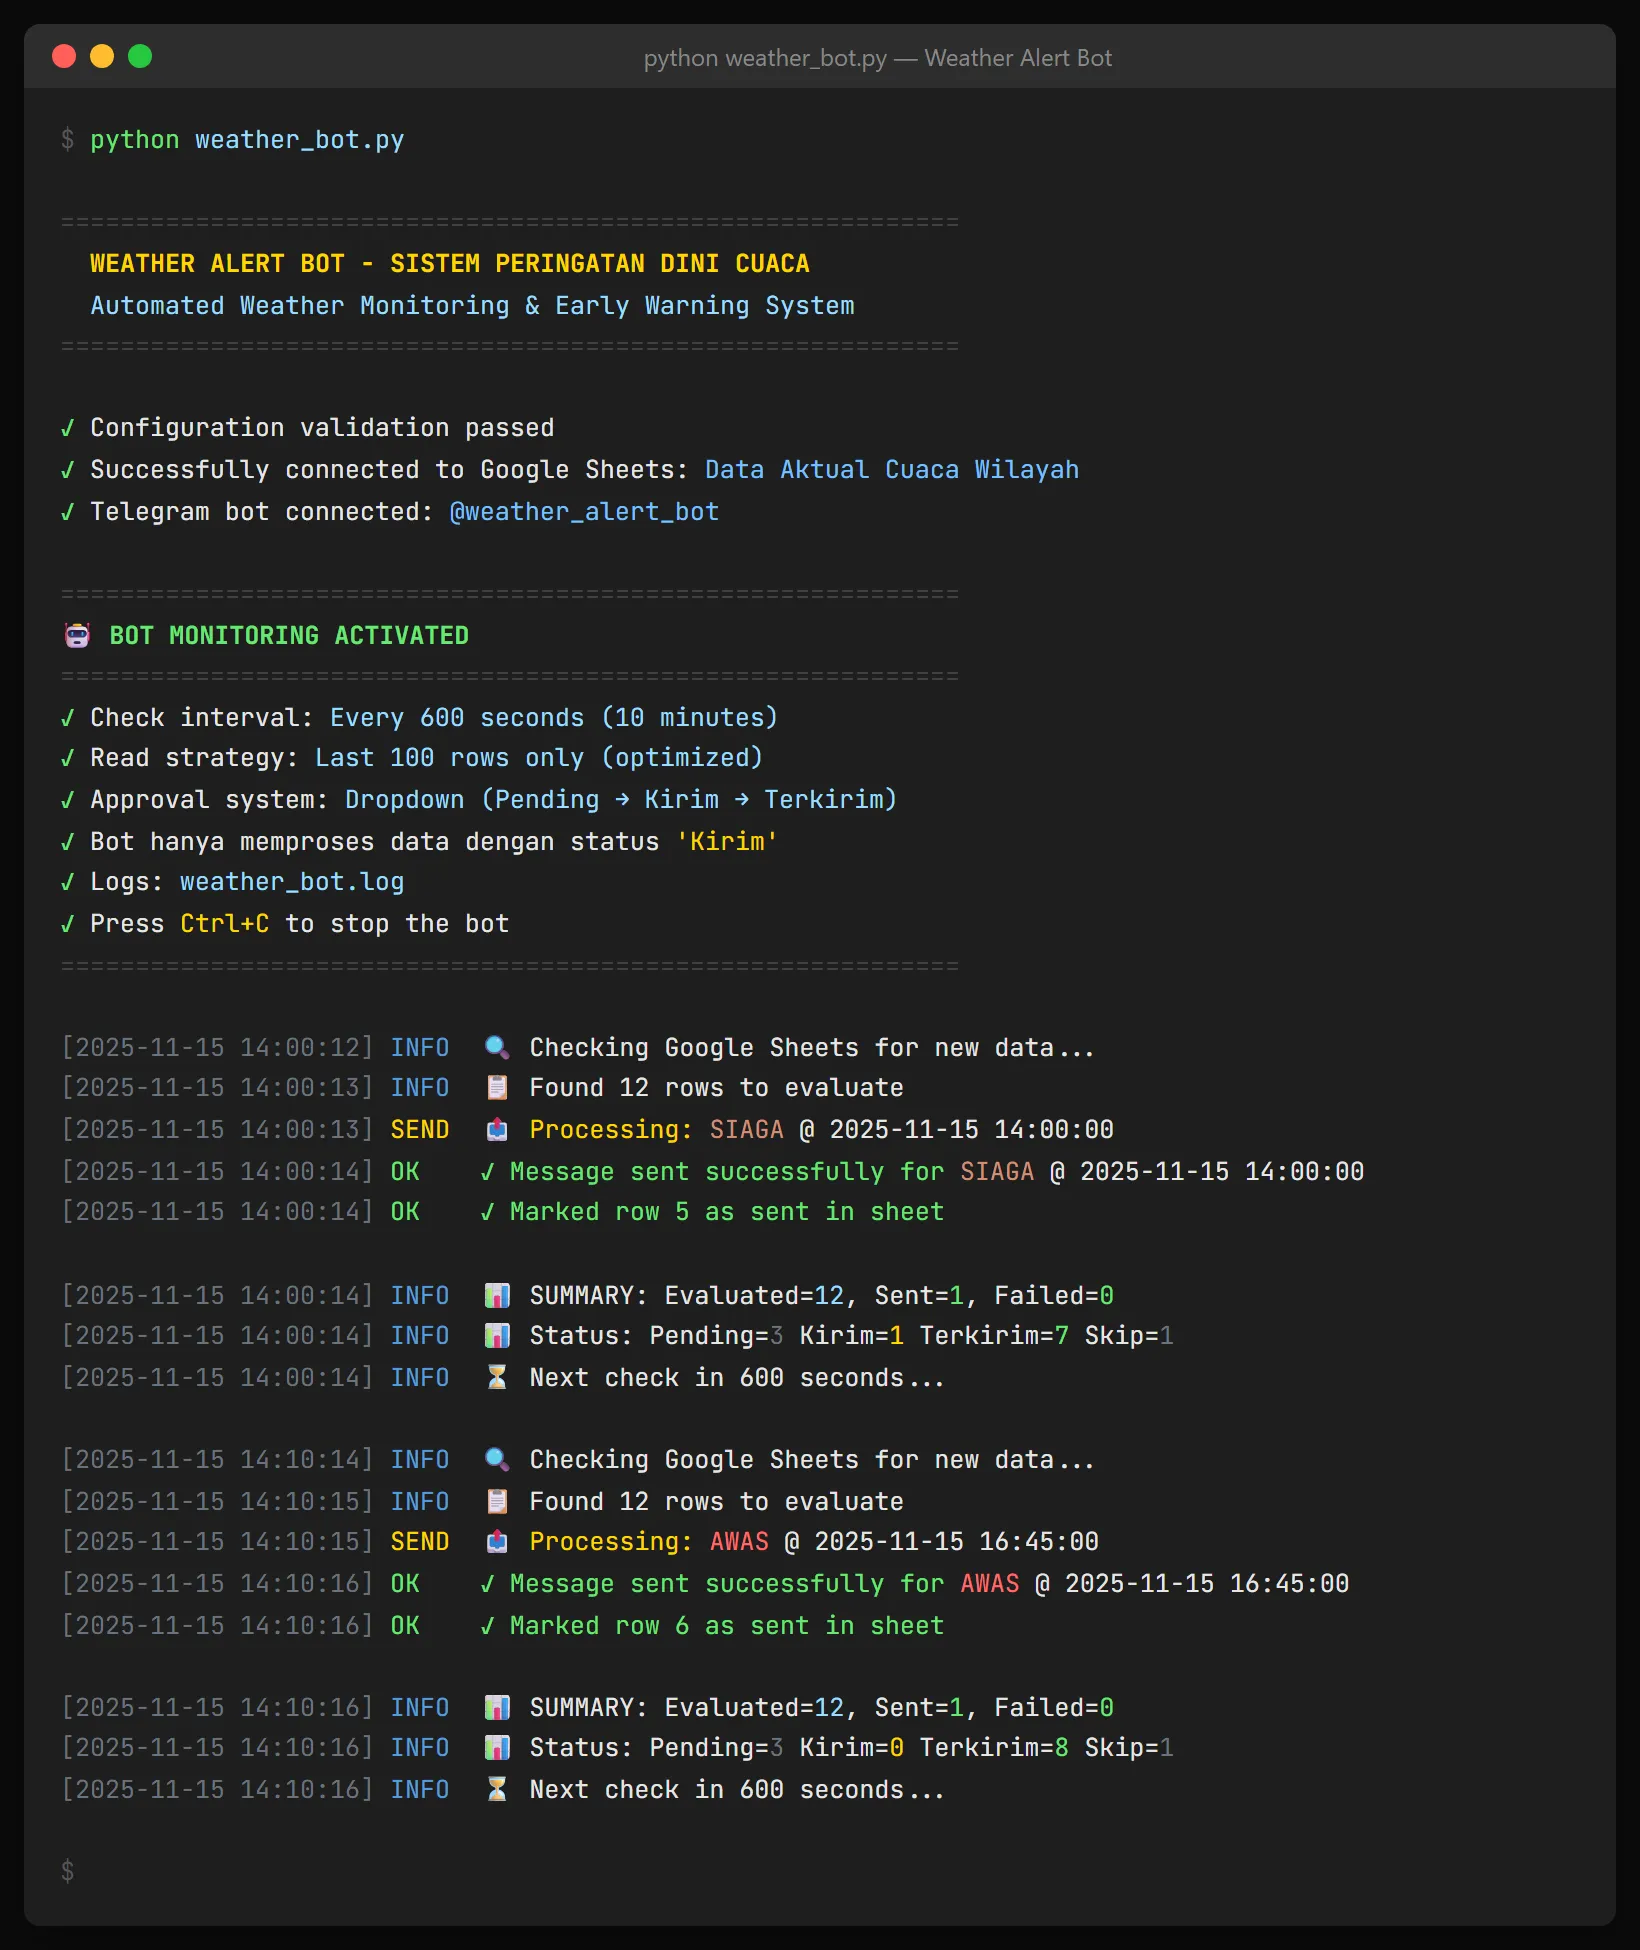This screenshot has height=1950, width=1640.
Task: Toggle the checkmark beside Configuration validation passed
Action: click(67, 427)
